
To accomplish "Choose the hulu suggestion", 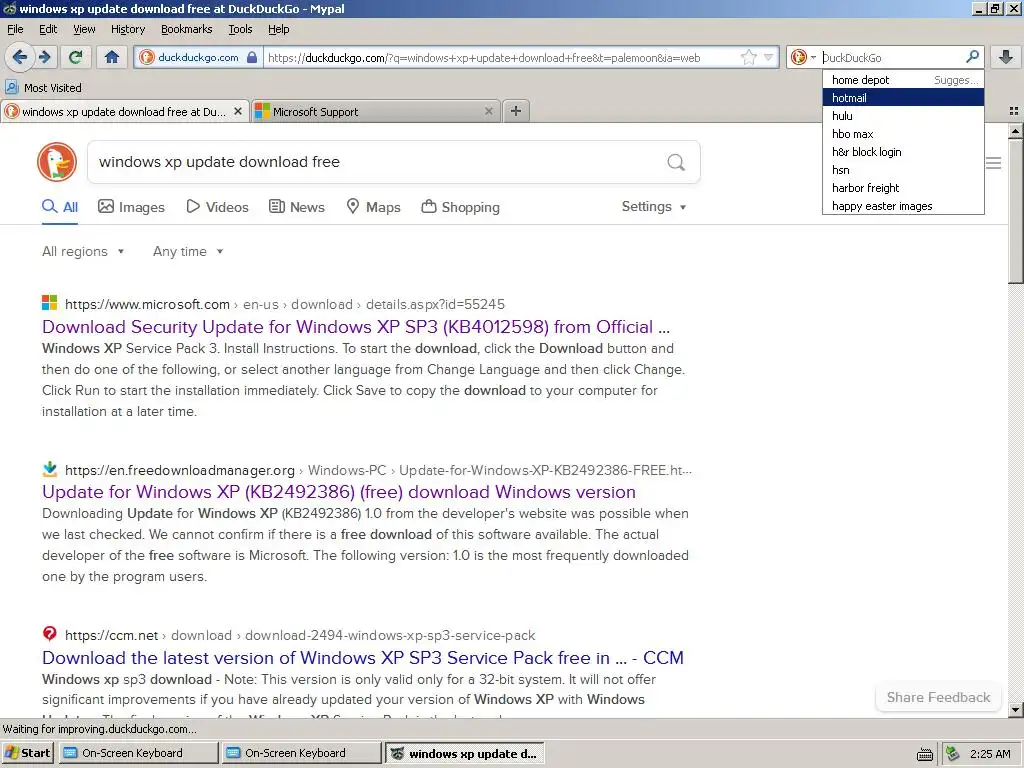I will (903, 116).
